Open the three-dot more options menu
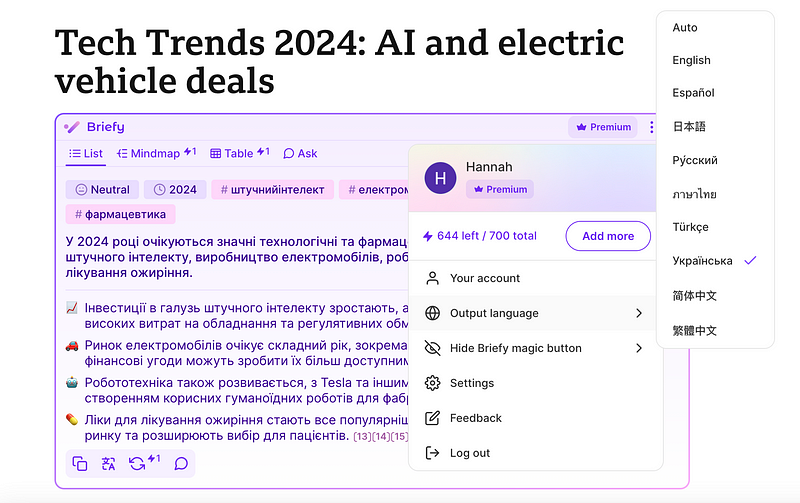This screenshot has height=503, width=800. (x=651, y=127)
